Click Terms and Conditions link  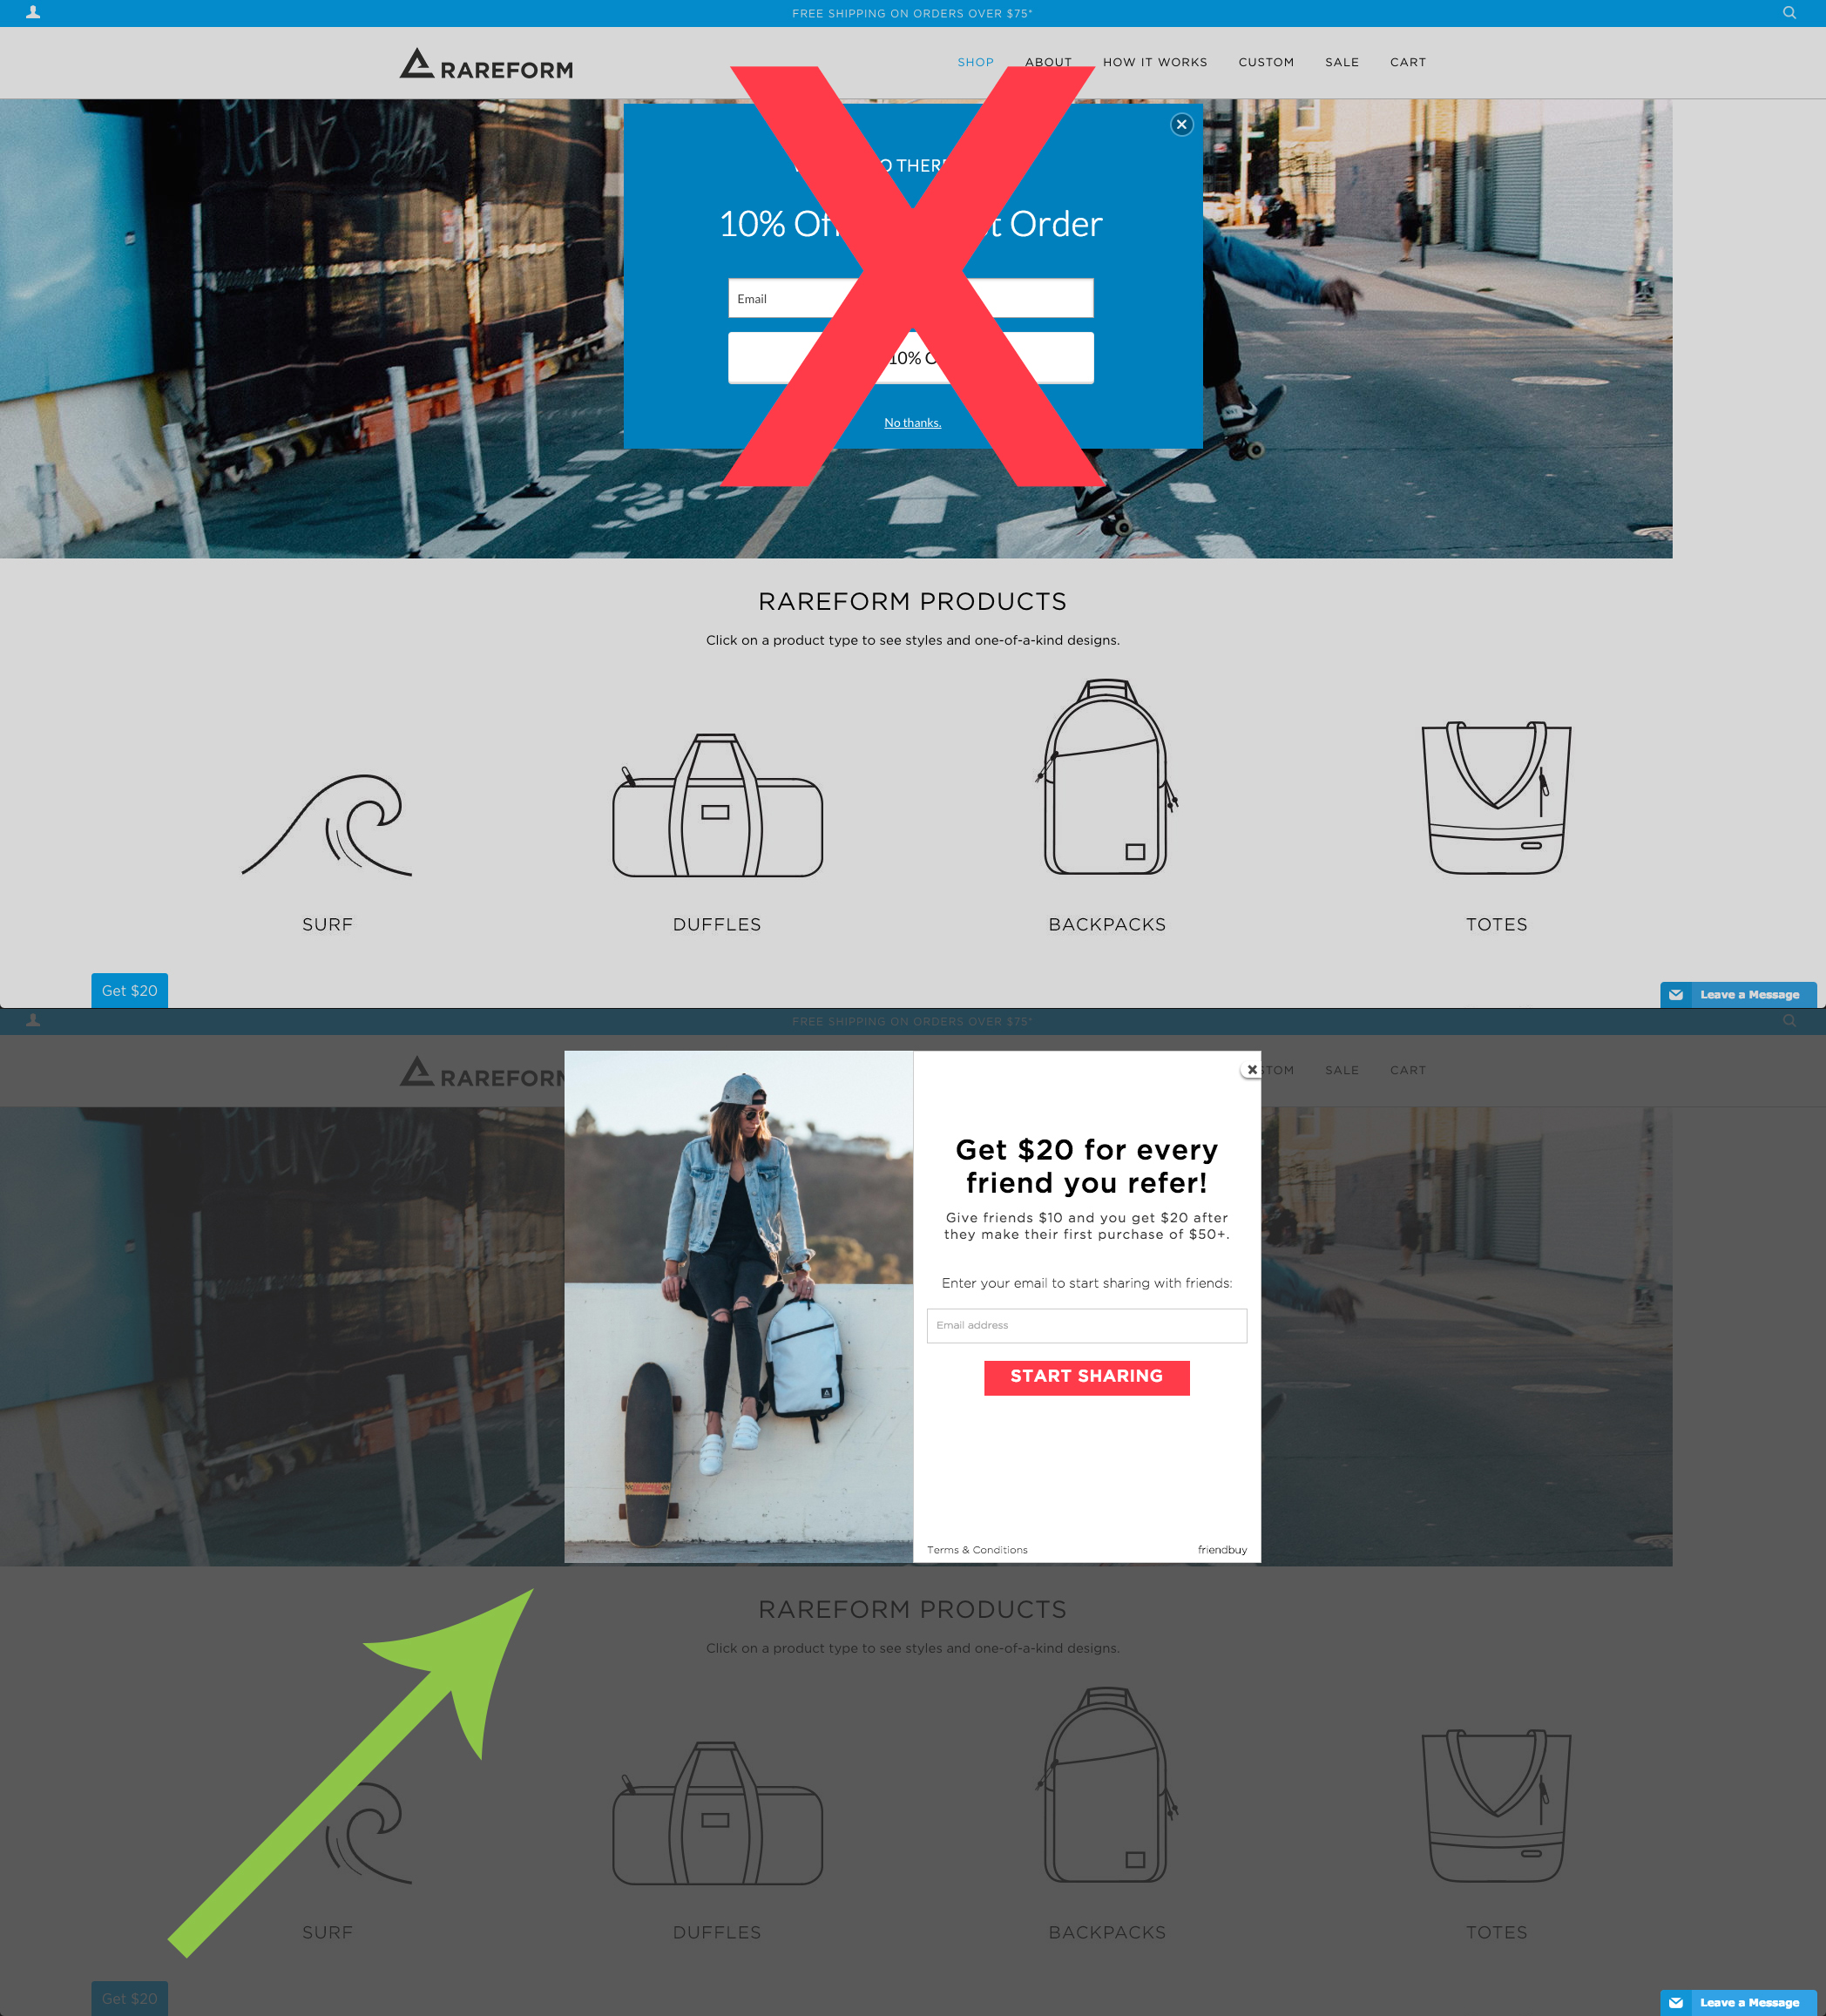click(x=978, y=1549)
